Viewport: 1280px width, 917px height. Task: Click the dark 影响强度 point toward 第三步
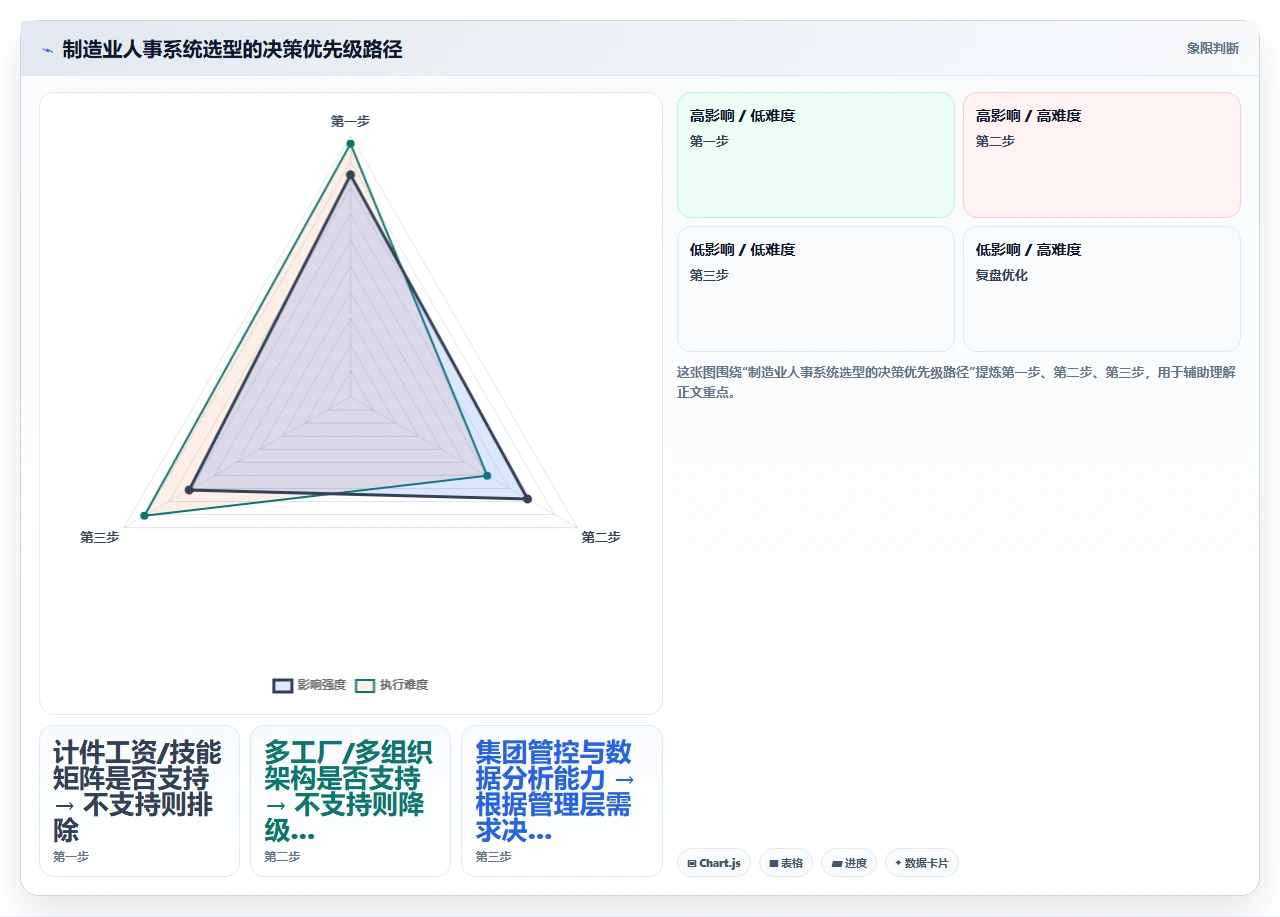point(189,489)
